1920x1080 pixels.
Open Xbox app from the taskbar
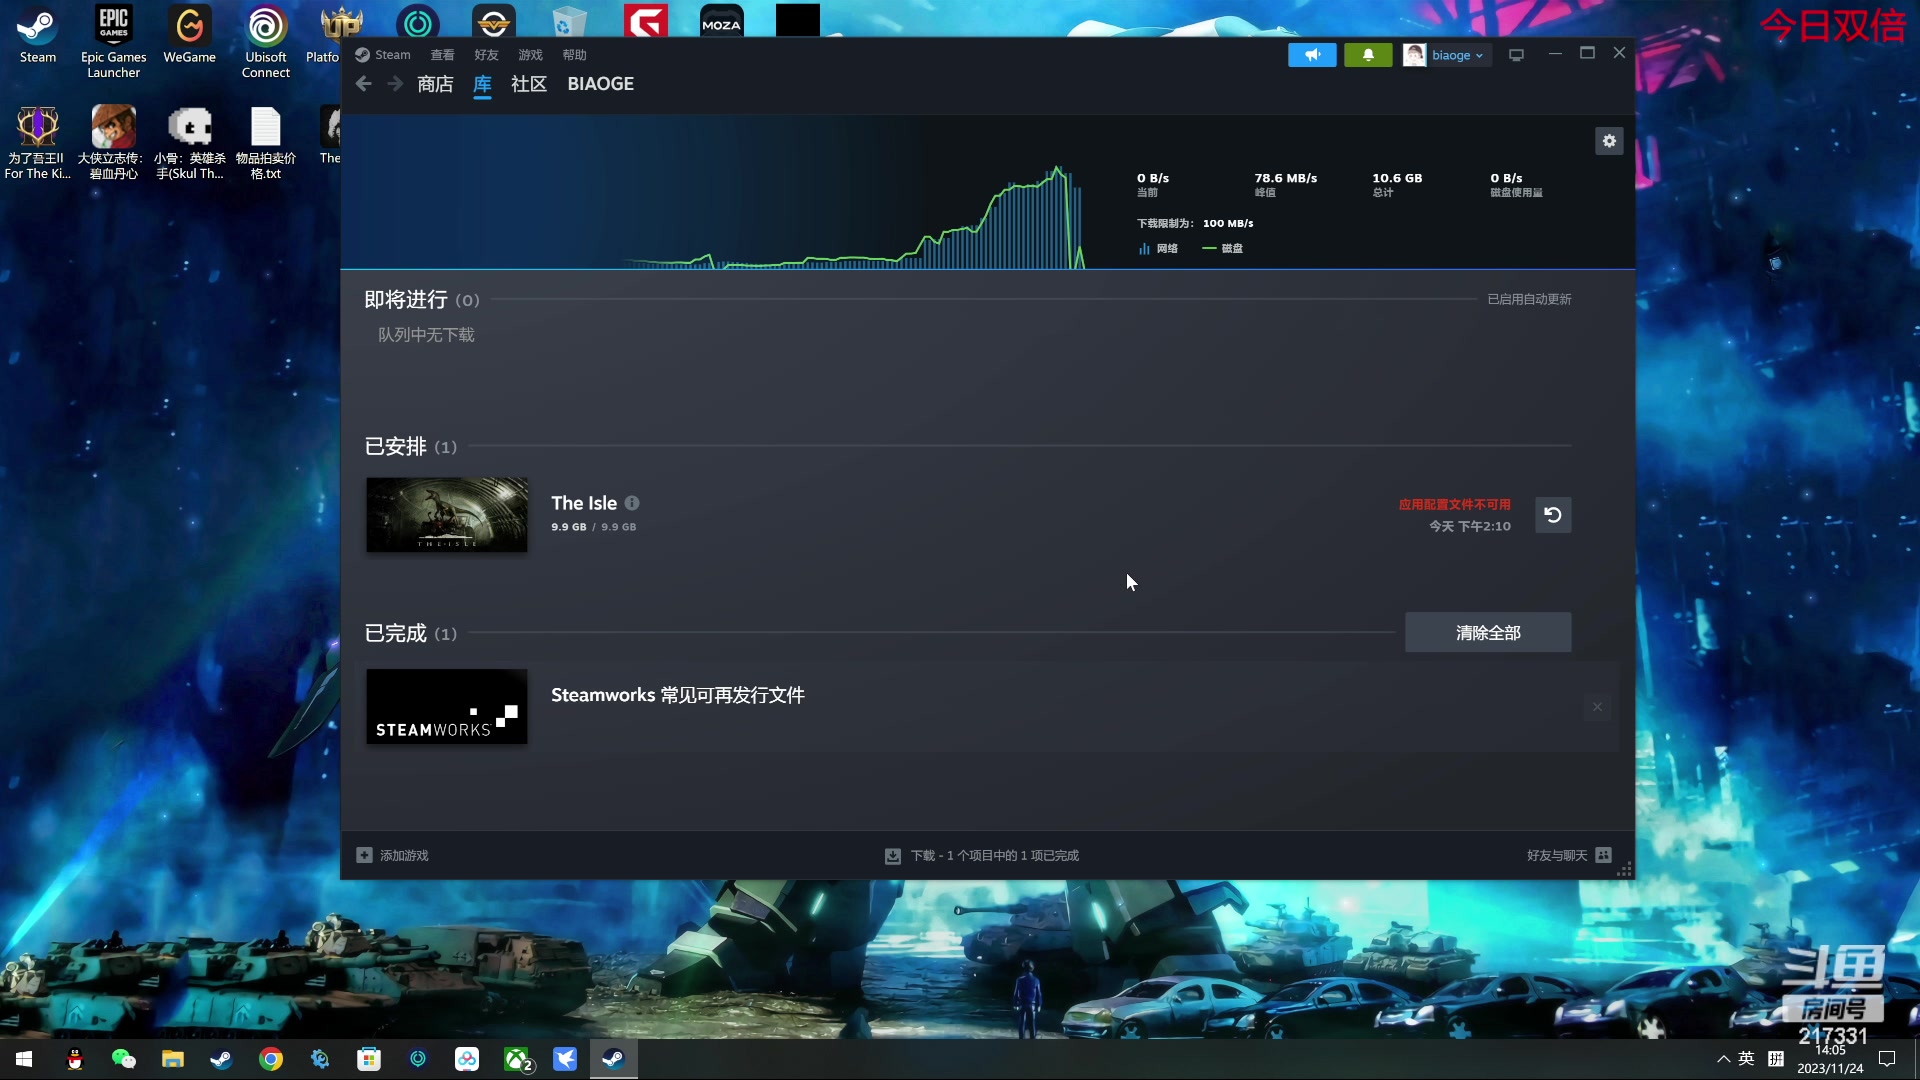coord(517,1059)
